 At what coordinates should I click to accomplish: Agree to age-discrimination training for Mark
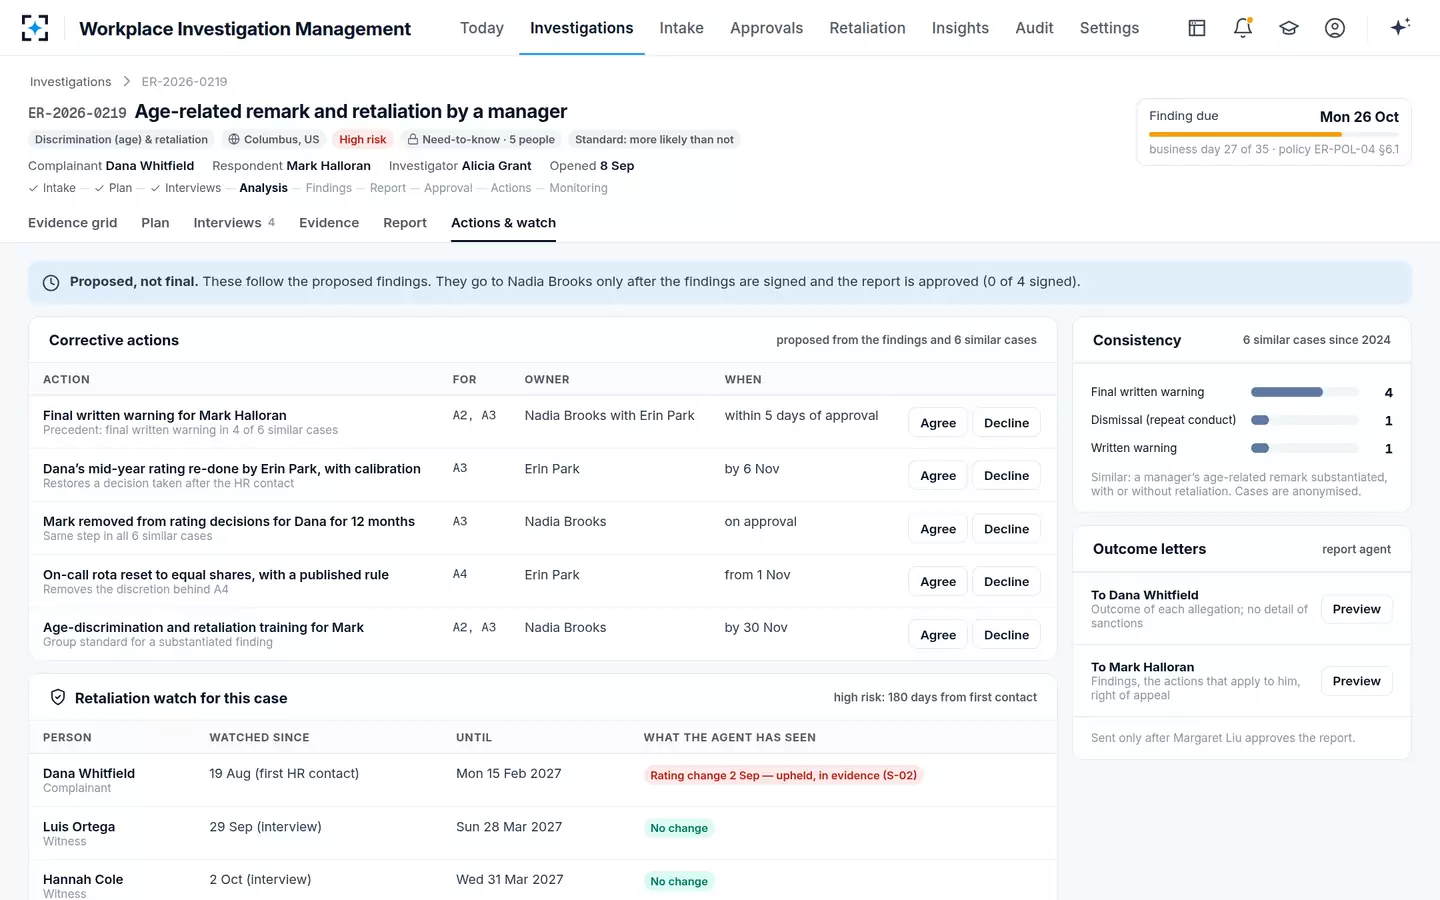pos(938,635)
